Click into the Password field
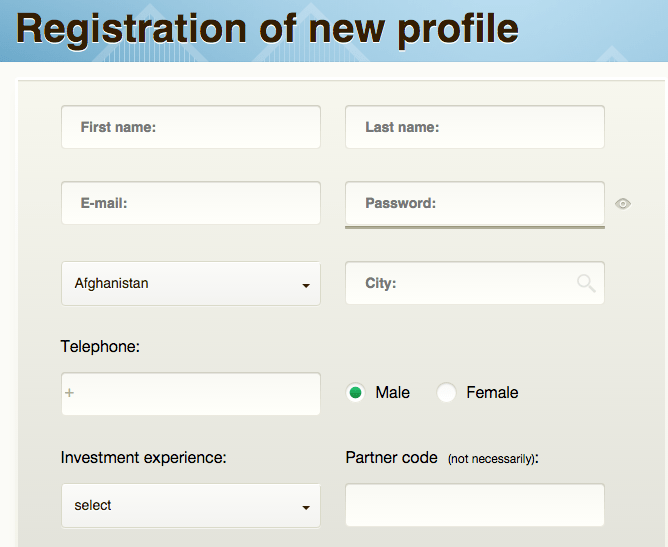Image resolution: width=668 pixels, height=547 pixels. [475, 203]
